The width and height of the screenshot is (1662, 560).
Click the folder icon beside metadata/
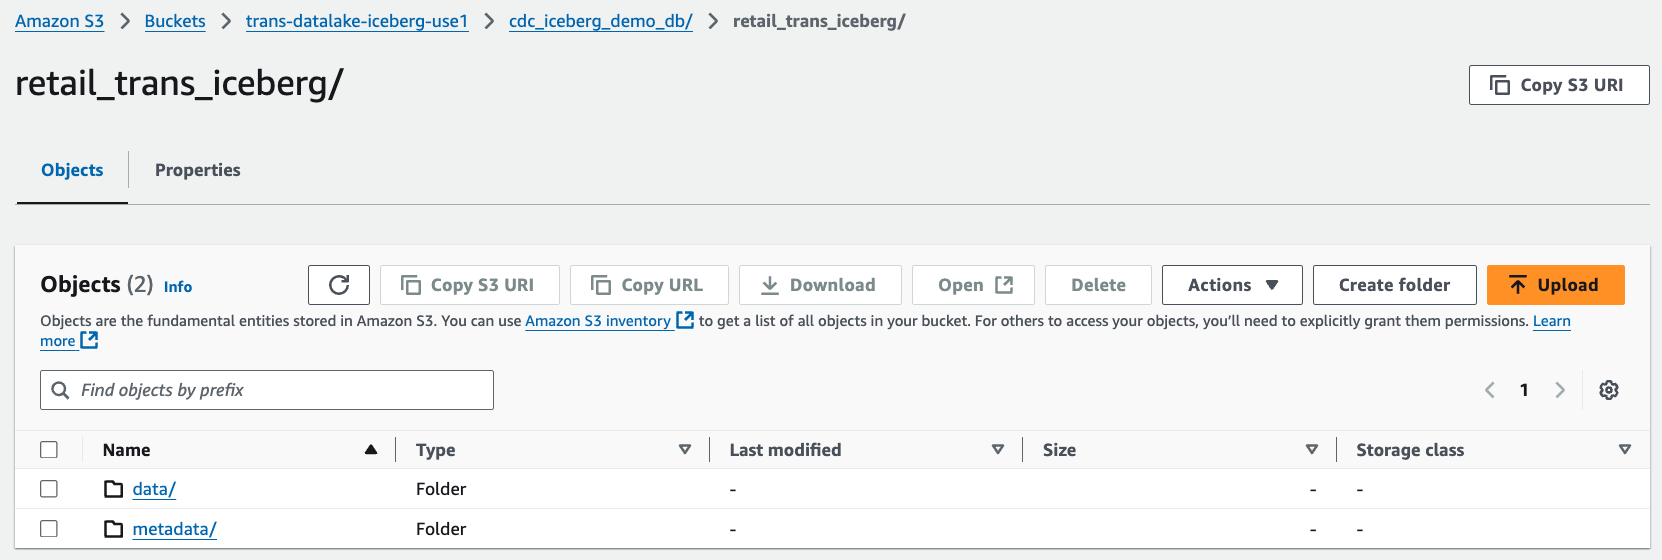click(x=114, y=529)
